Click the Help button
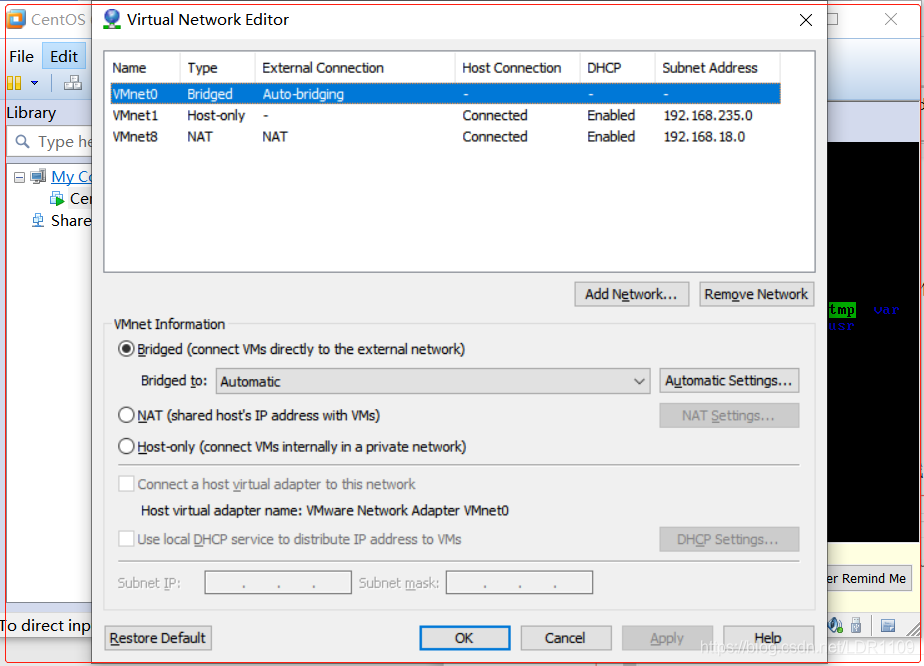 [x=768, y=638]
